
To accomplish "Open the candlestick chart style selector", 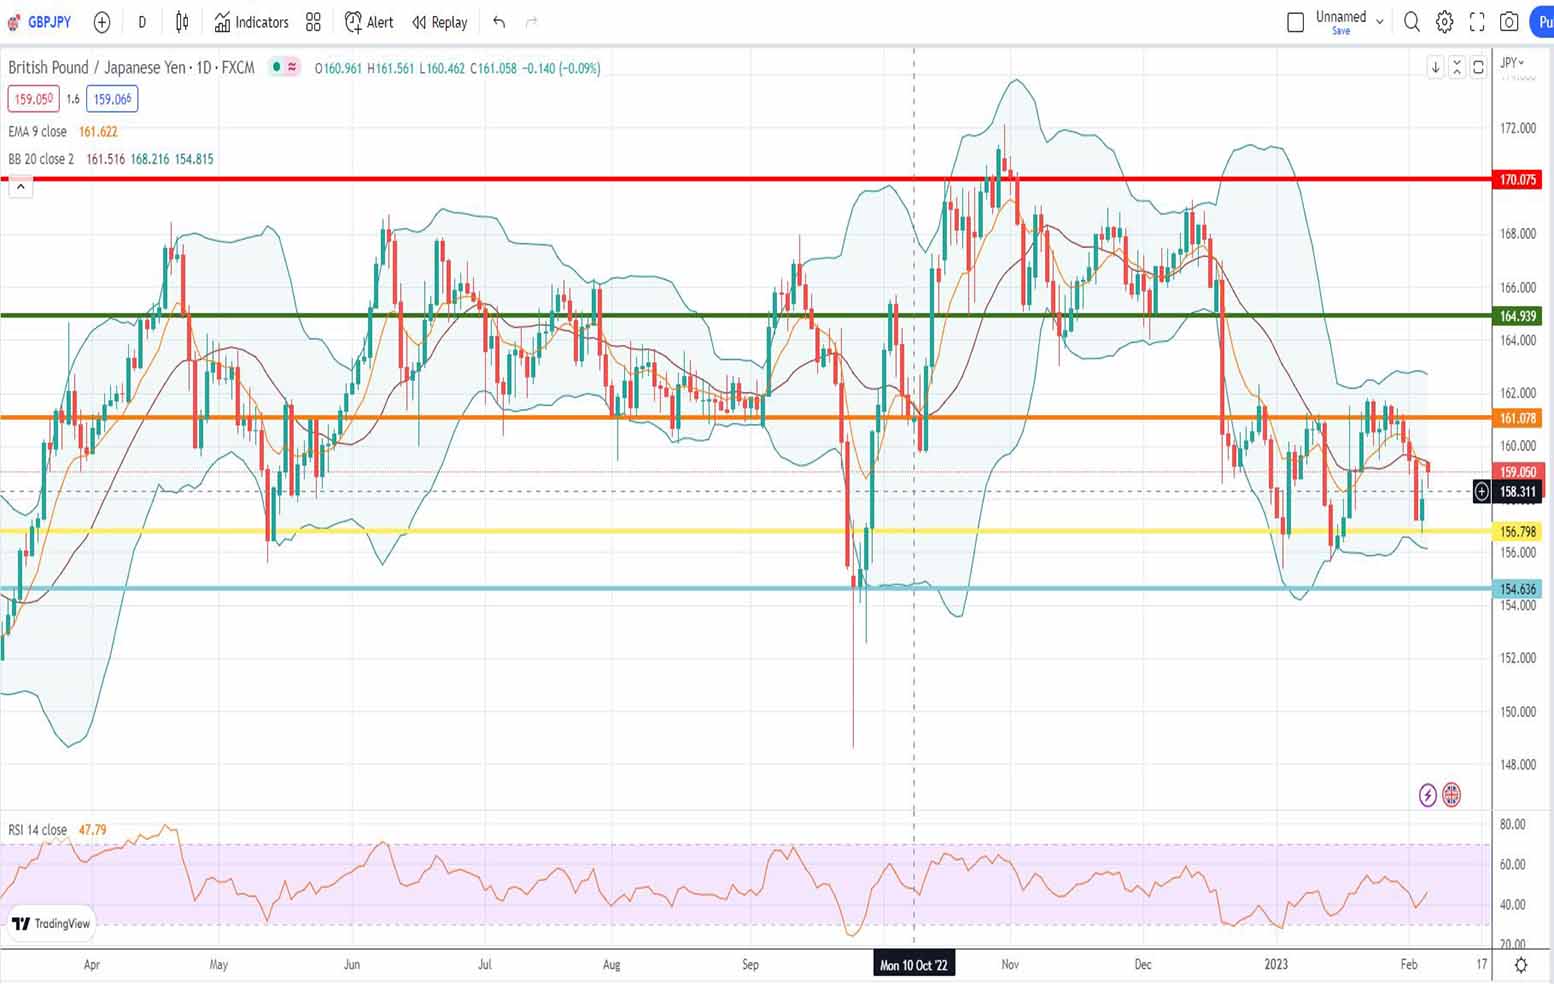I will [x=182, y=22].
